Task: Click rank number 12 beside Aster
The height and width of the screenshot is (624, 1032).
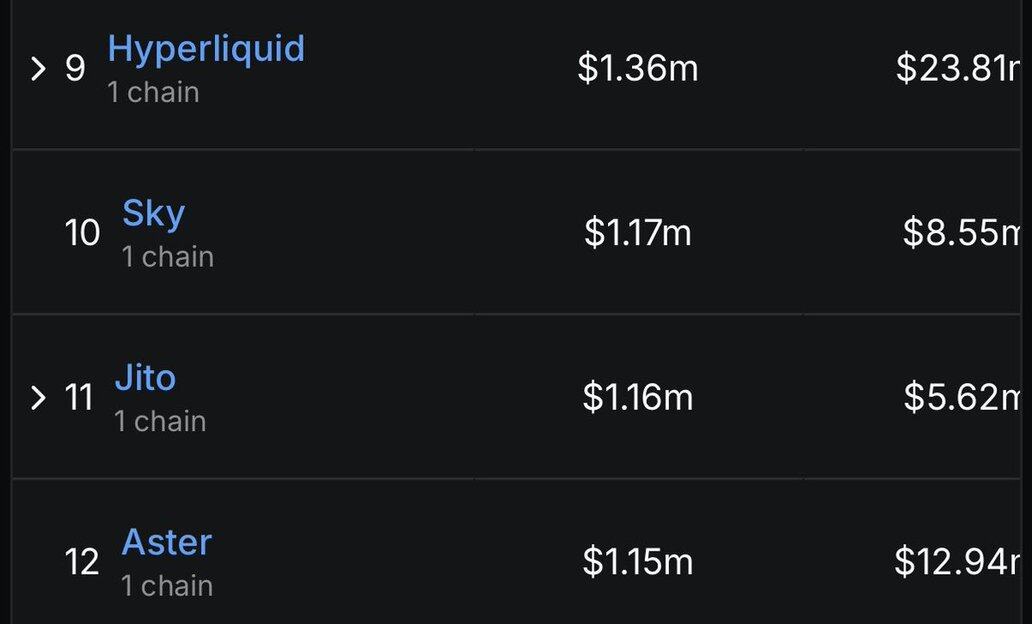Action: [x=82, y=563]
